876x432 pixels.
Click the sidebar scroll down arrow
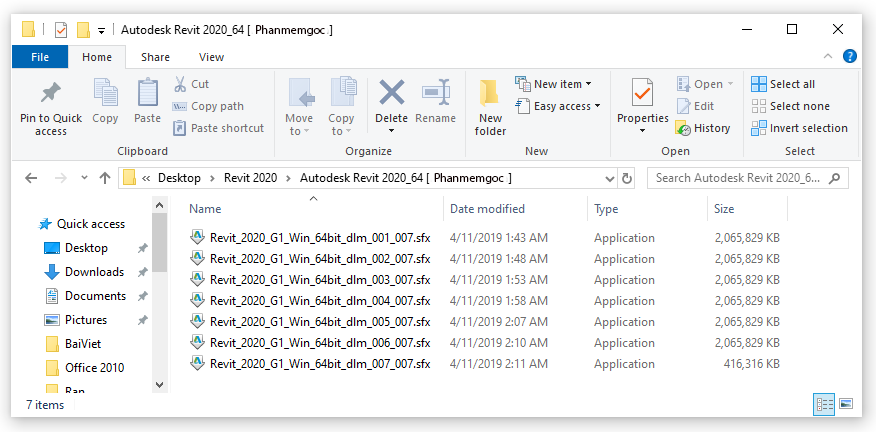click(159, 384)
